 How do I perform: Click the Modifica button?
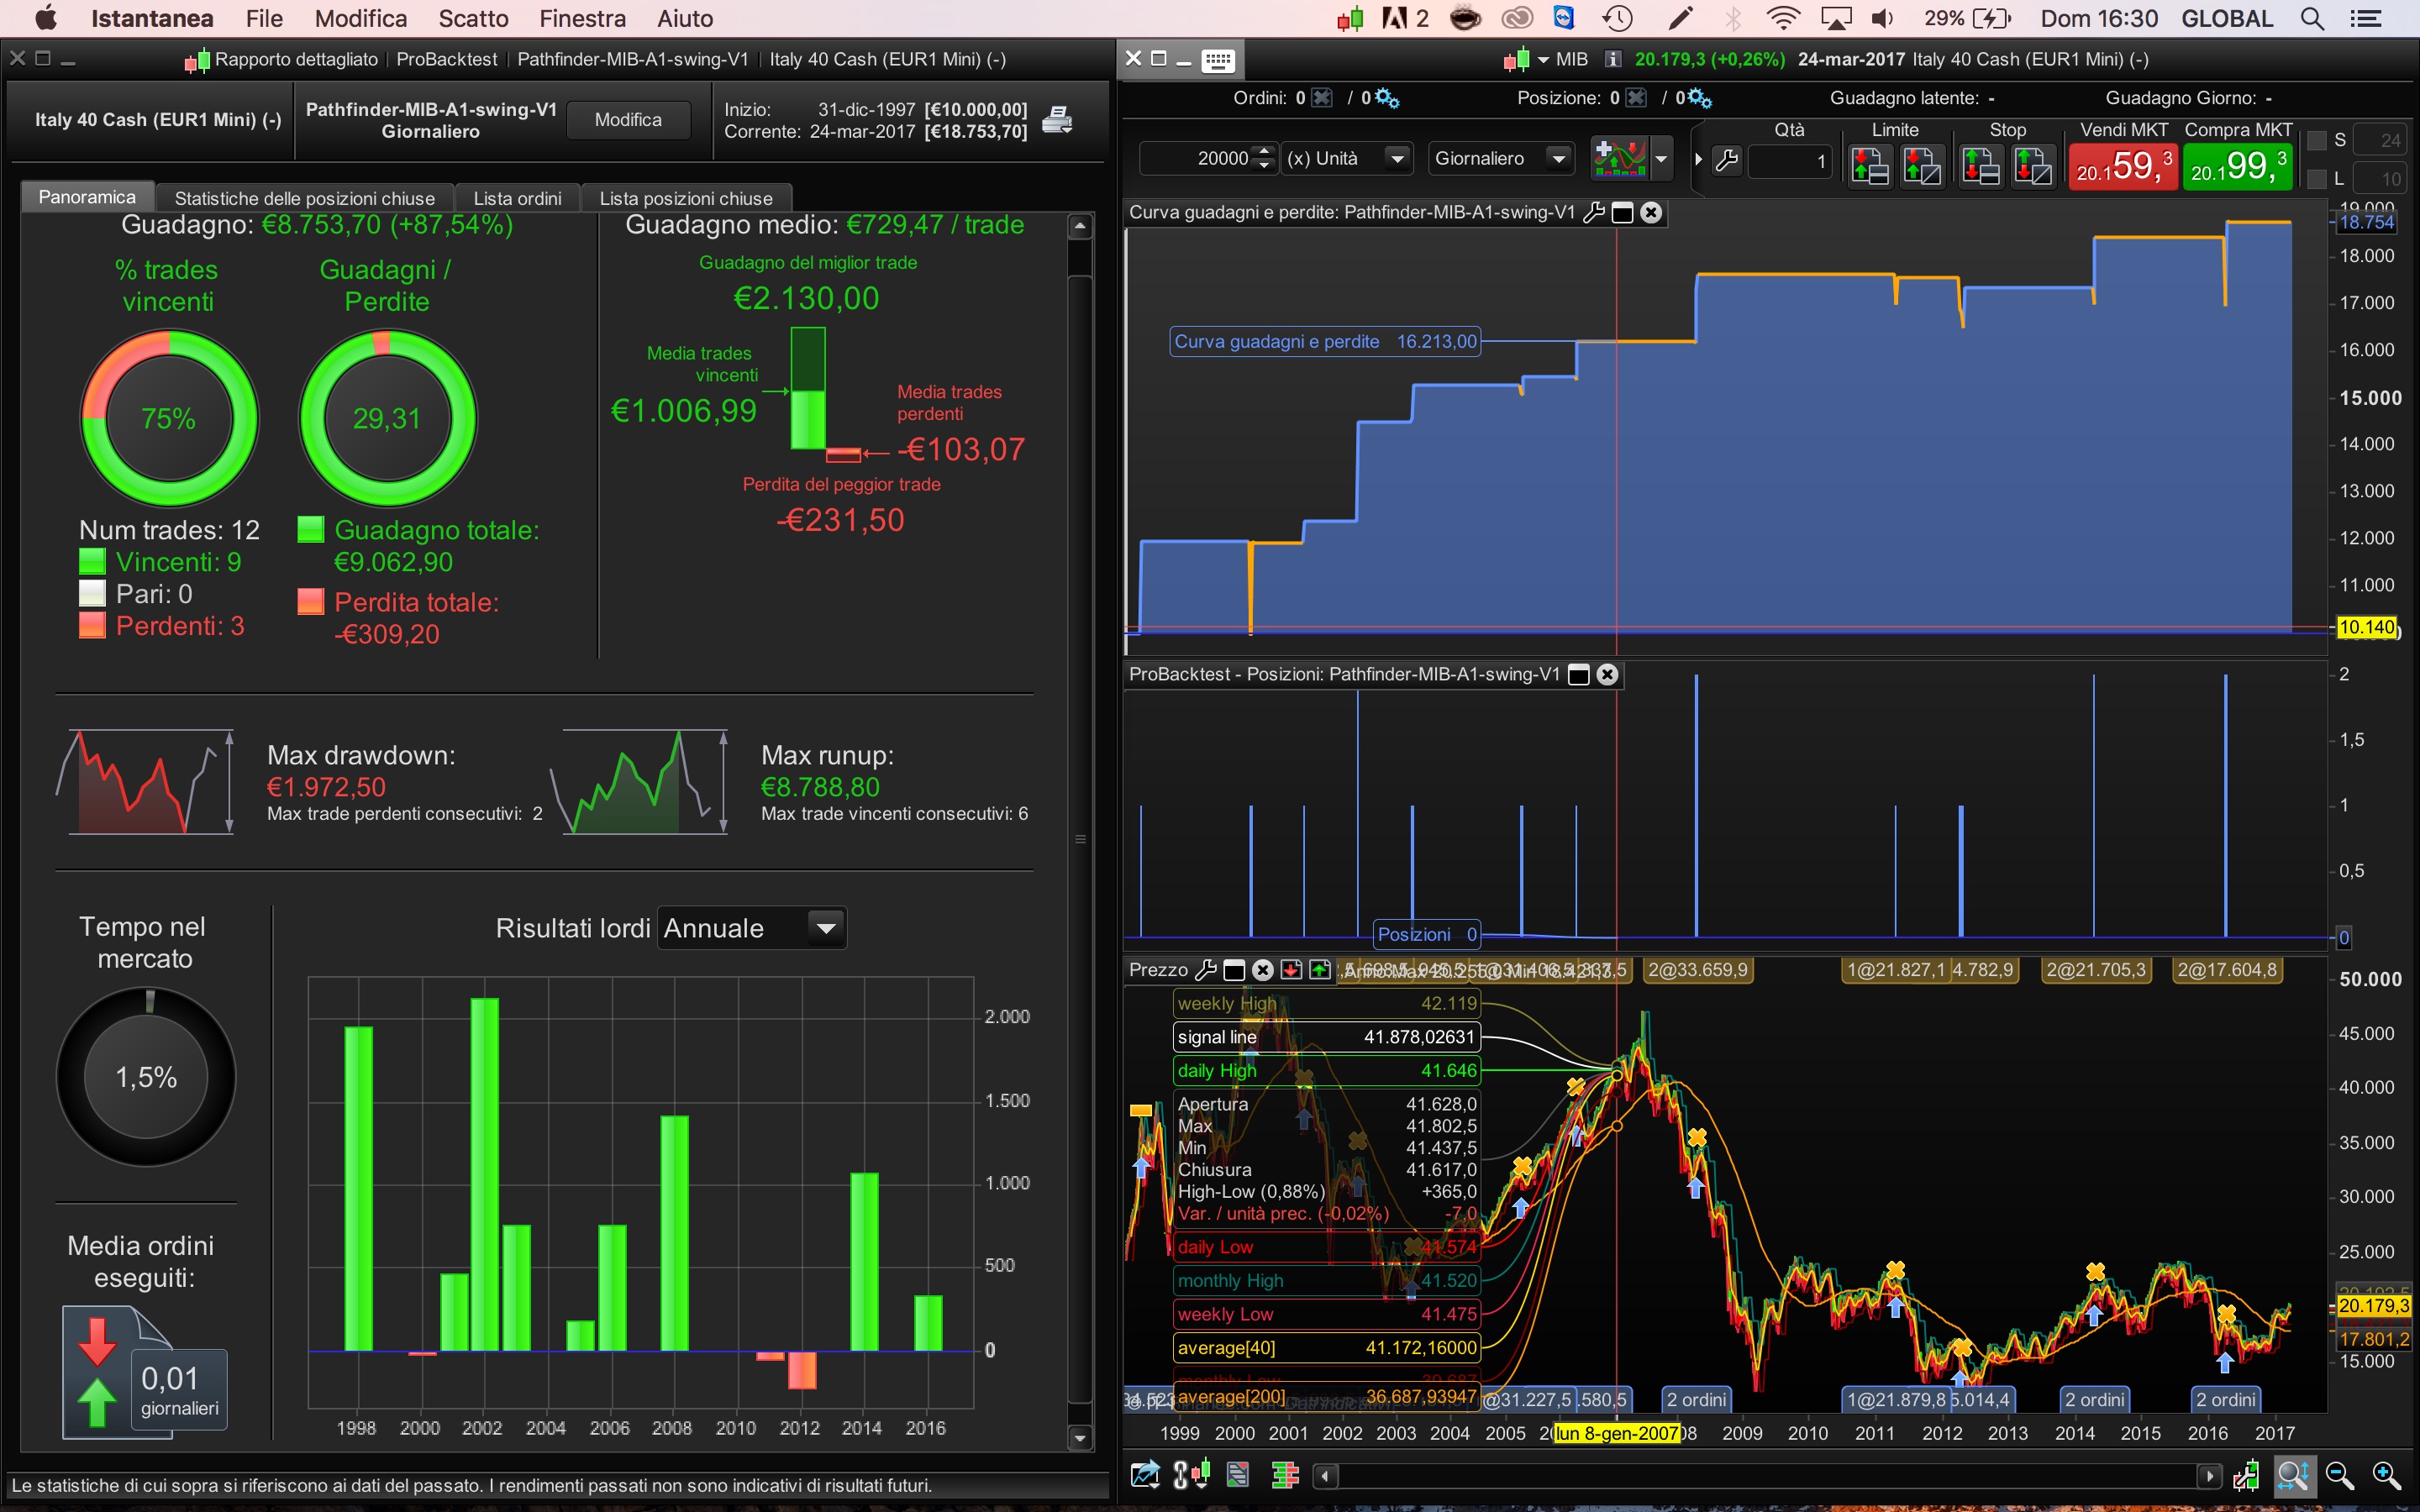click(628, 120)
